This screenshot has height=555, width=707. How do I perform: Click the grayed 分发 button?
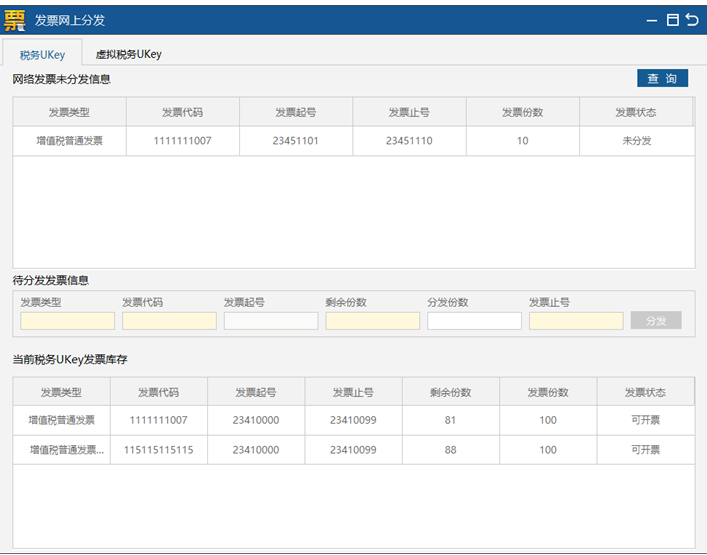(656, 321)
